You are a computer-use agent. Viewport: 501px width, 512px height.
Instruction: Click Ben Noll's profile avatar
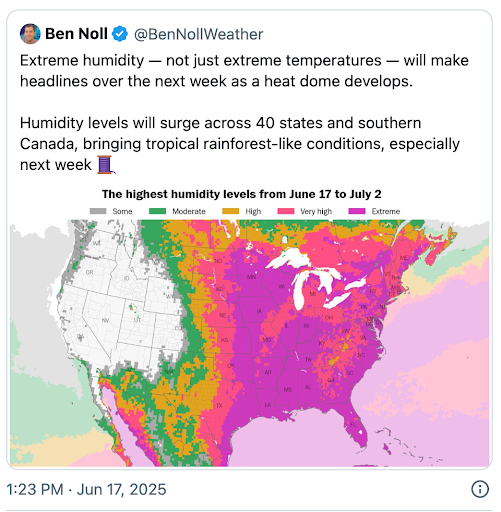(x=30, y=34)
